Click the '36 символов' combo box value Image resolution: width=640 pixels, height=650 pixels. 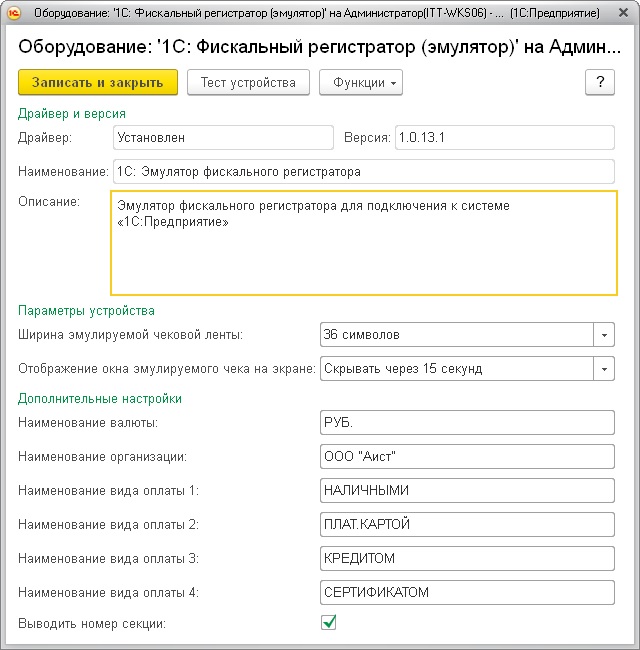[456, 334]
